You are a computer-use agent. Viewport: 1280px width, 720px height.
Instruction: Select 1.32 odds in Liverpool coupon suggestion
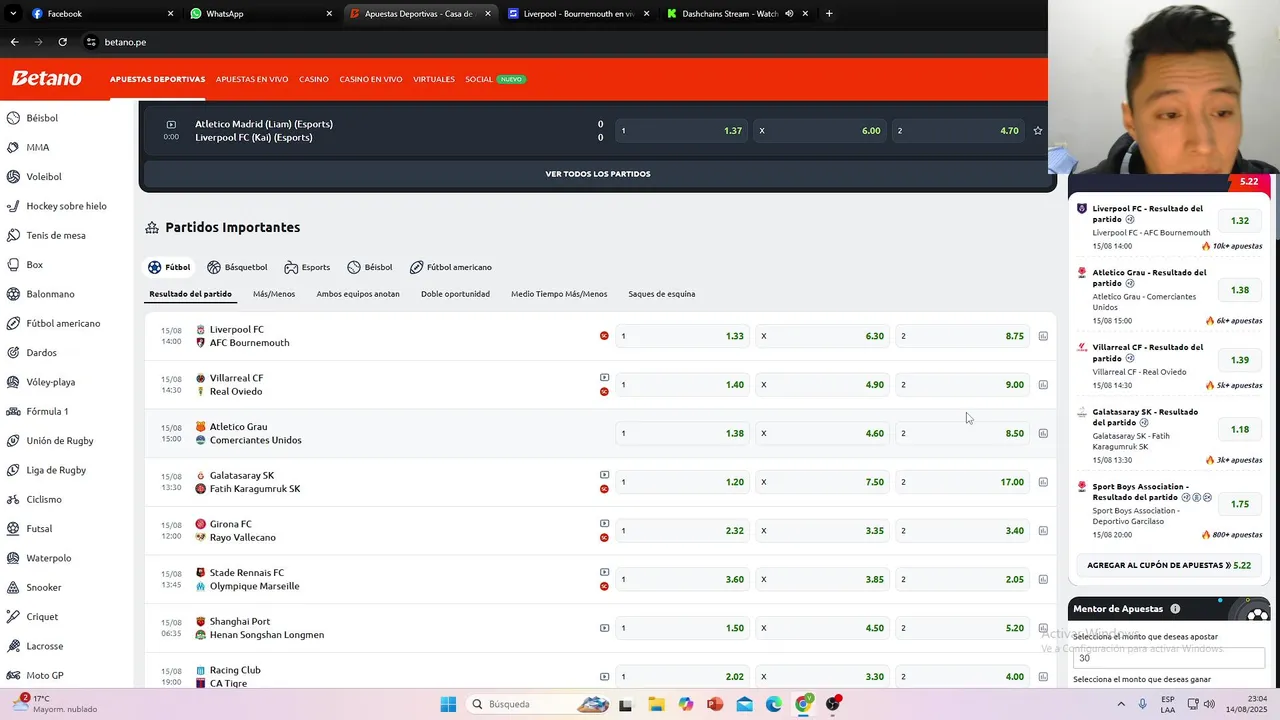tap(1240, 221)
